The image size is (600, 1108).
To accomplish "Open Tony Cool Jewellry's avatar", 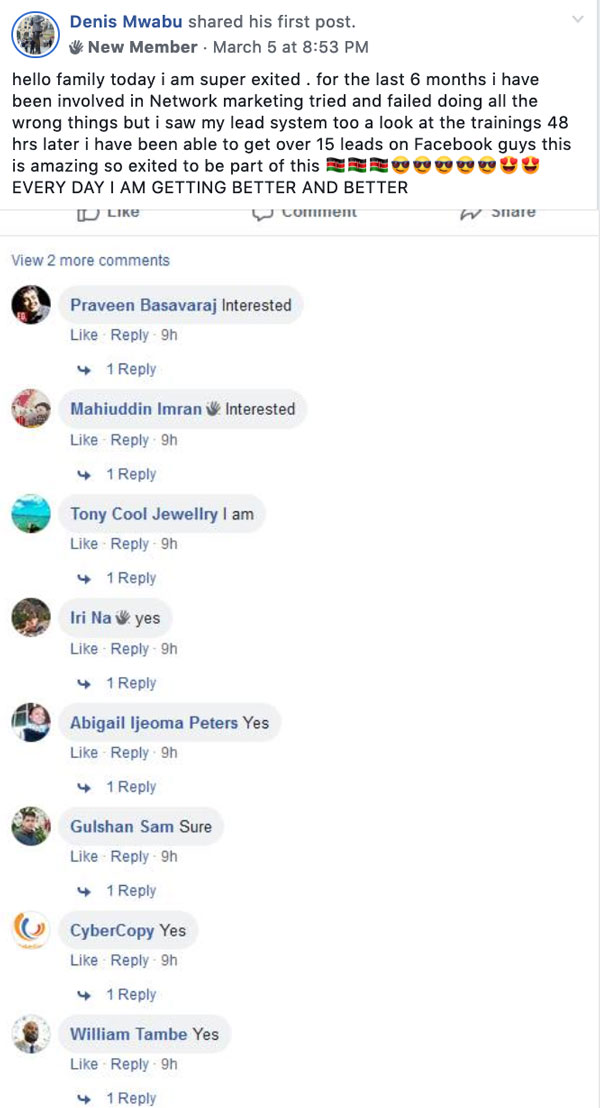I will pos(31,514).
